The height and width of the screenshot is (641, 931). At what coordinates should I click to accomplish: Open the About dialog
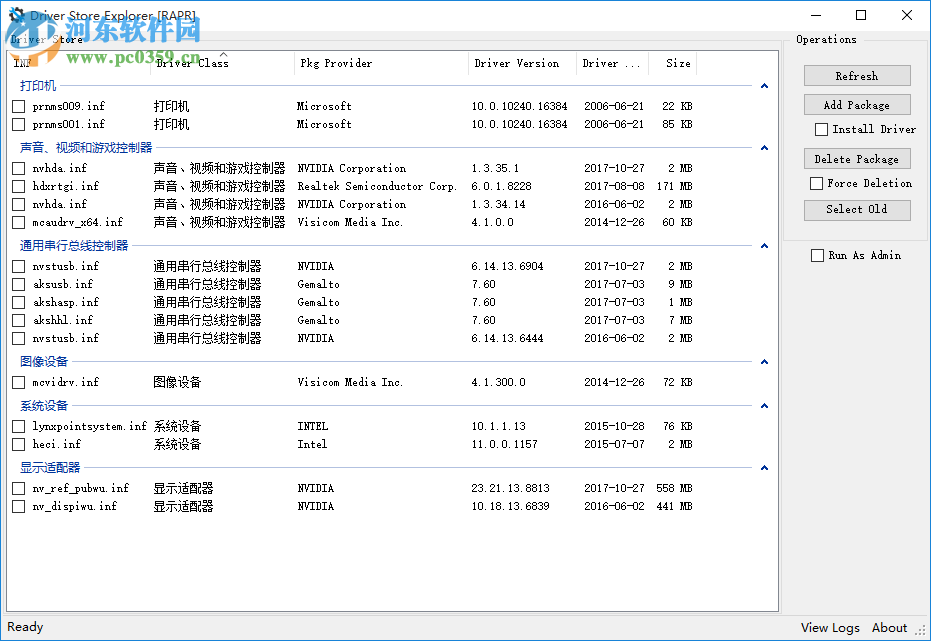click(x=888, y=627)
